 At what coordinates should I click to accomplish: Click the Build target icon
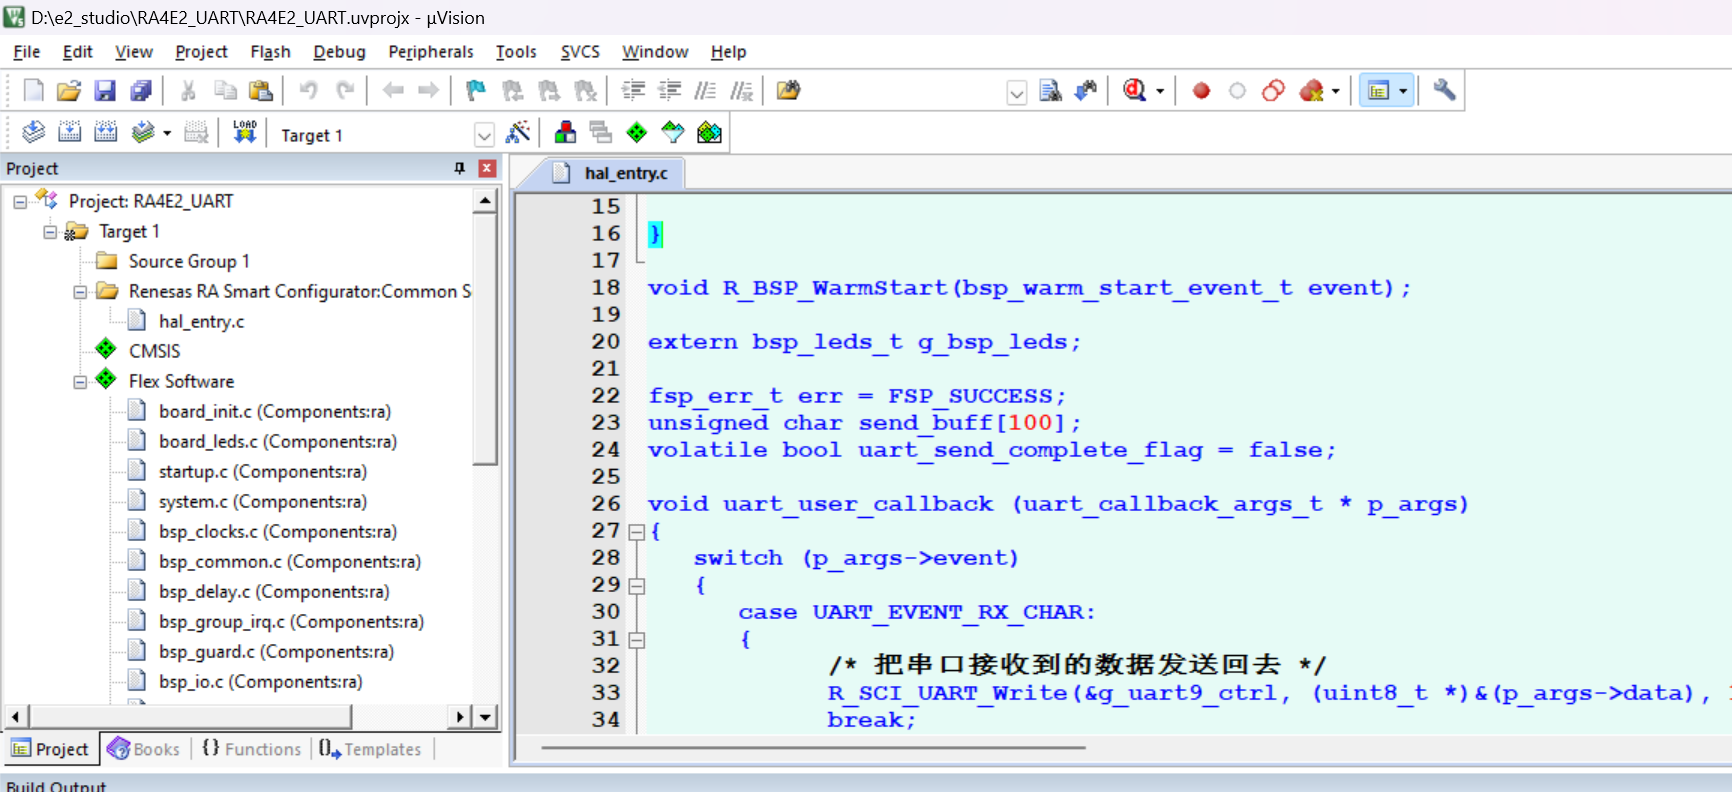pyautogui.click(x=69, y=132)
